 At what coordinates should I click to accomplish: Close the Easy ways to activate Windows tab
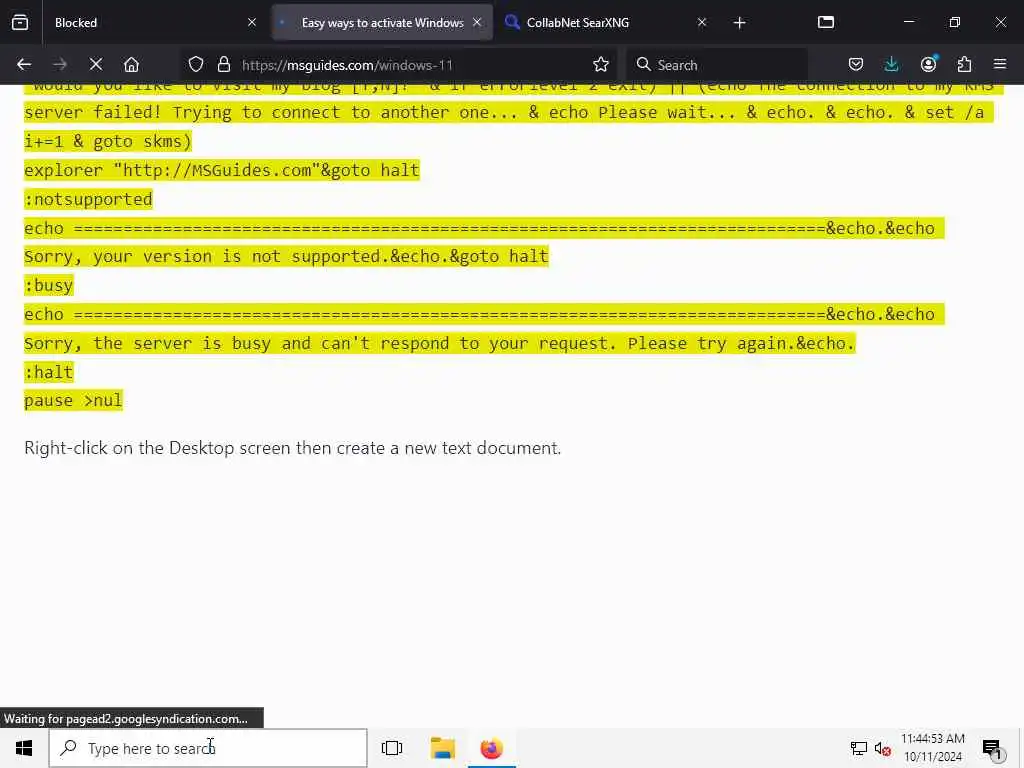477,22
